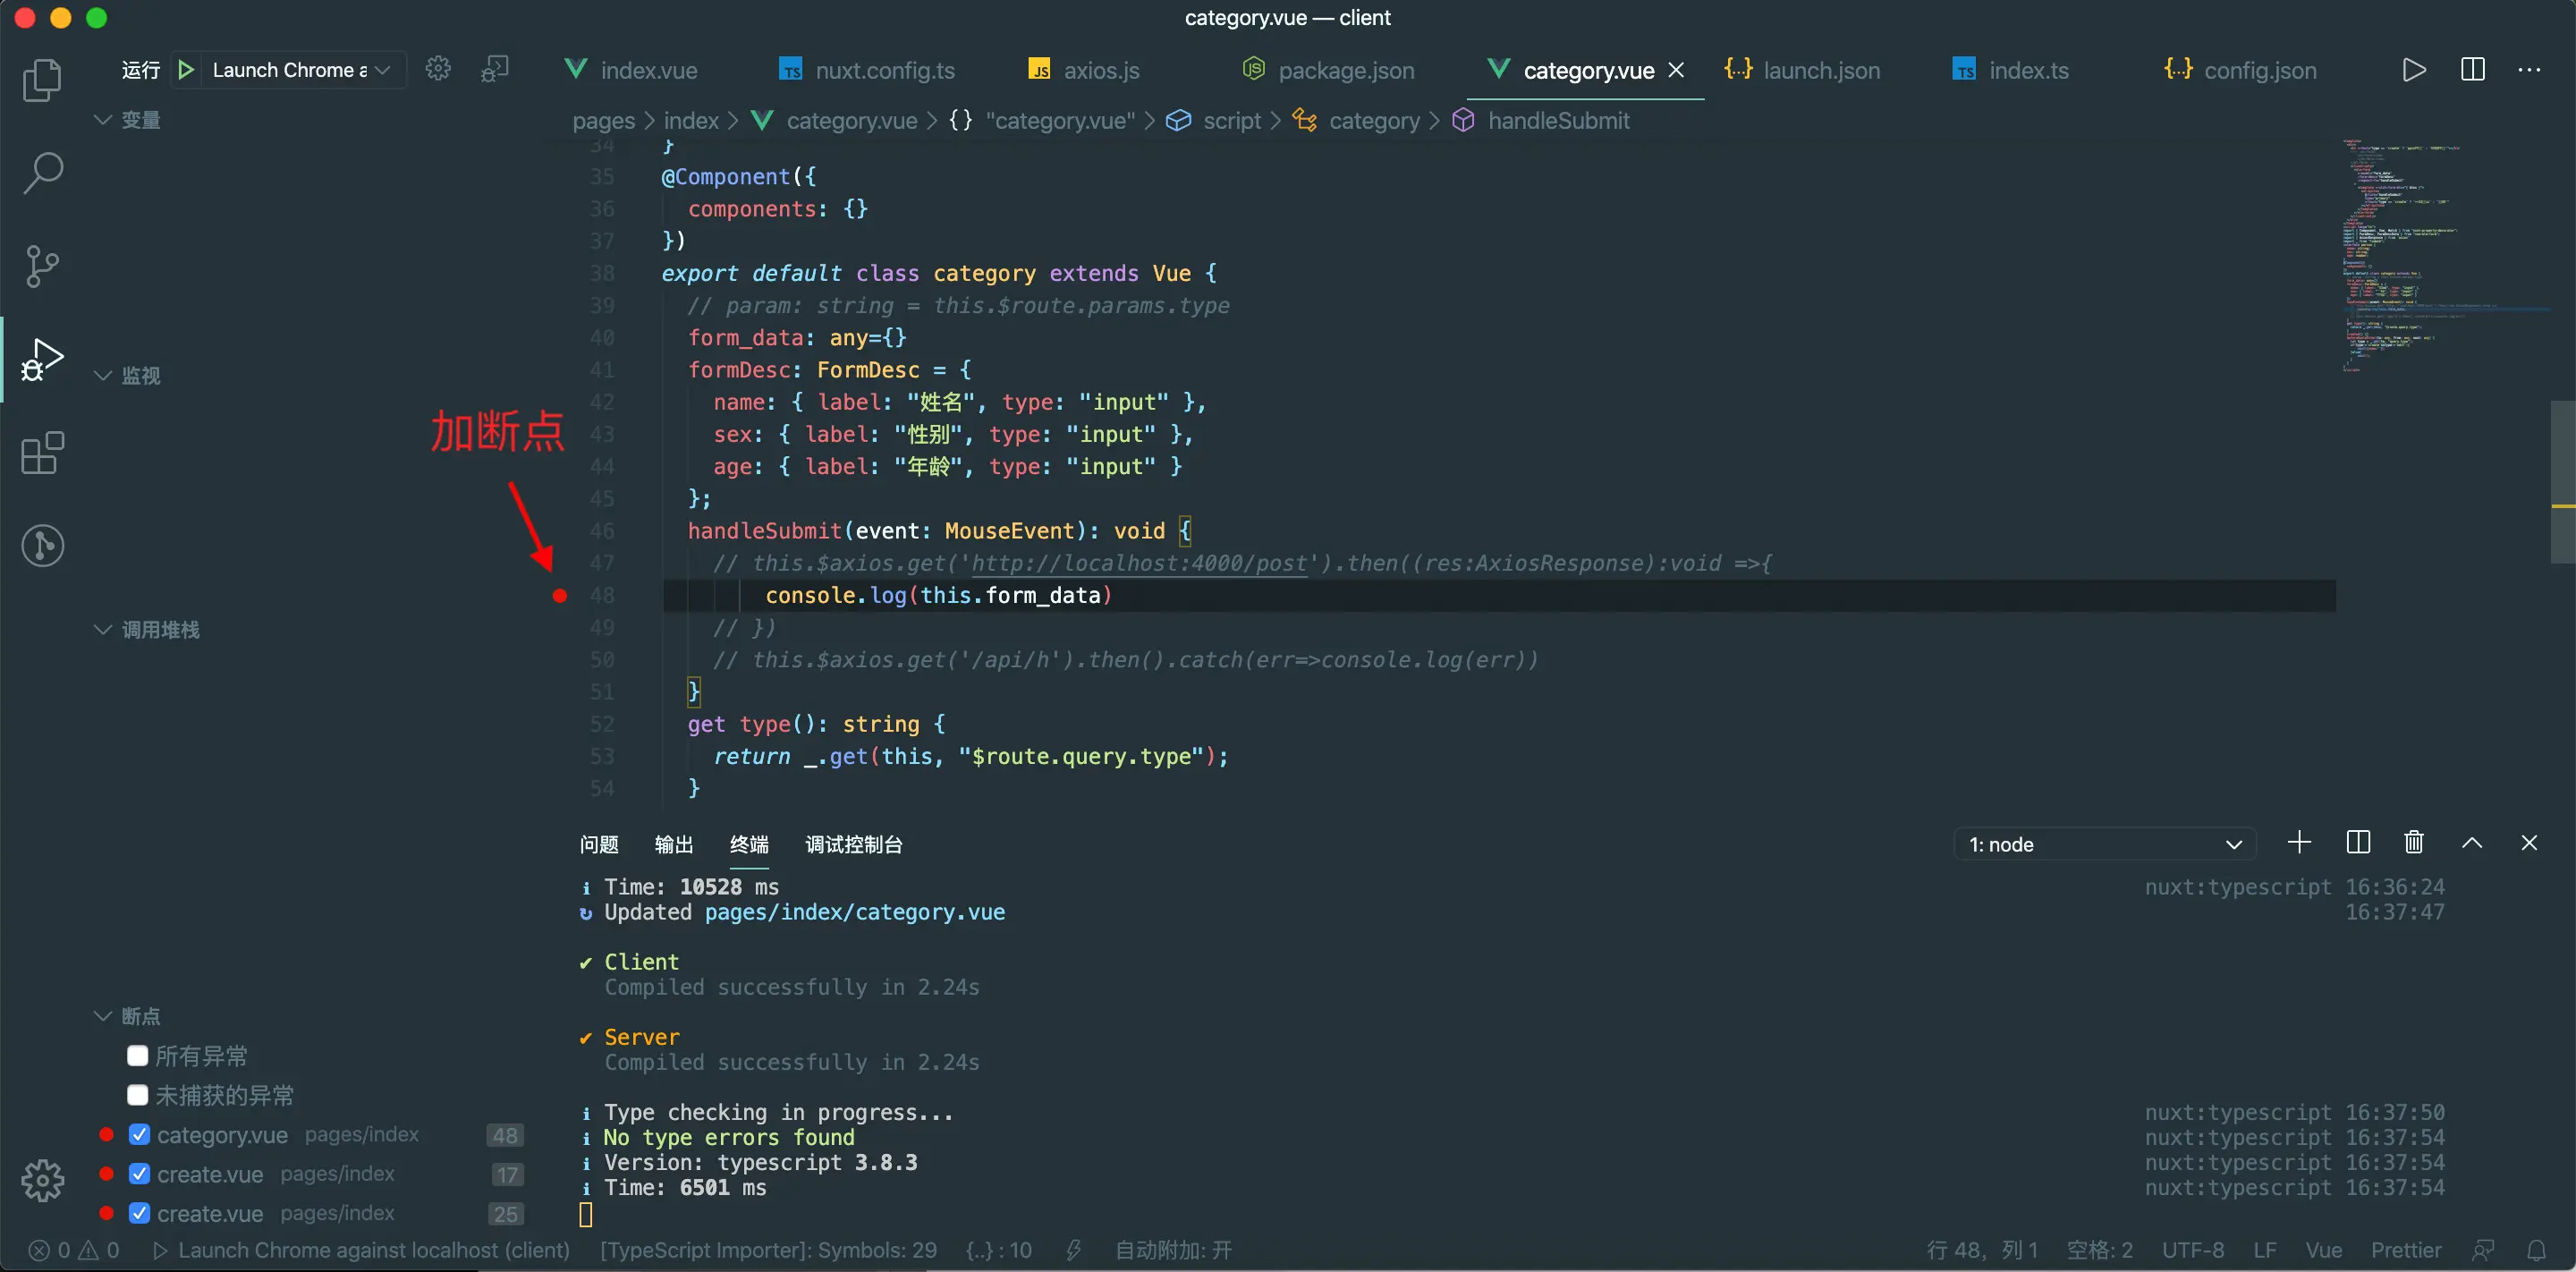Remove the red breakpoint dot on line 48

coord(560,596)
